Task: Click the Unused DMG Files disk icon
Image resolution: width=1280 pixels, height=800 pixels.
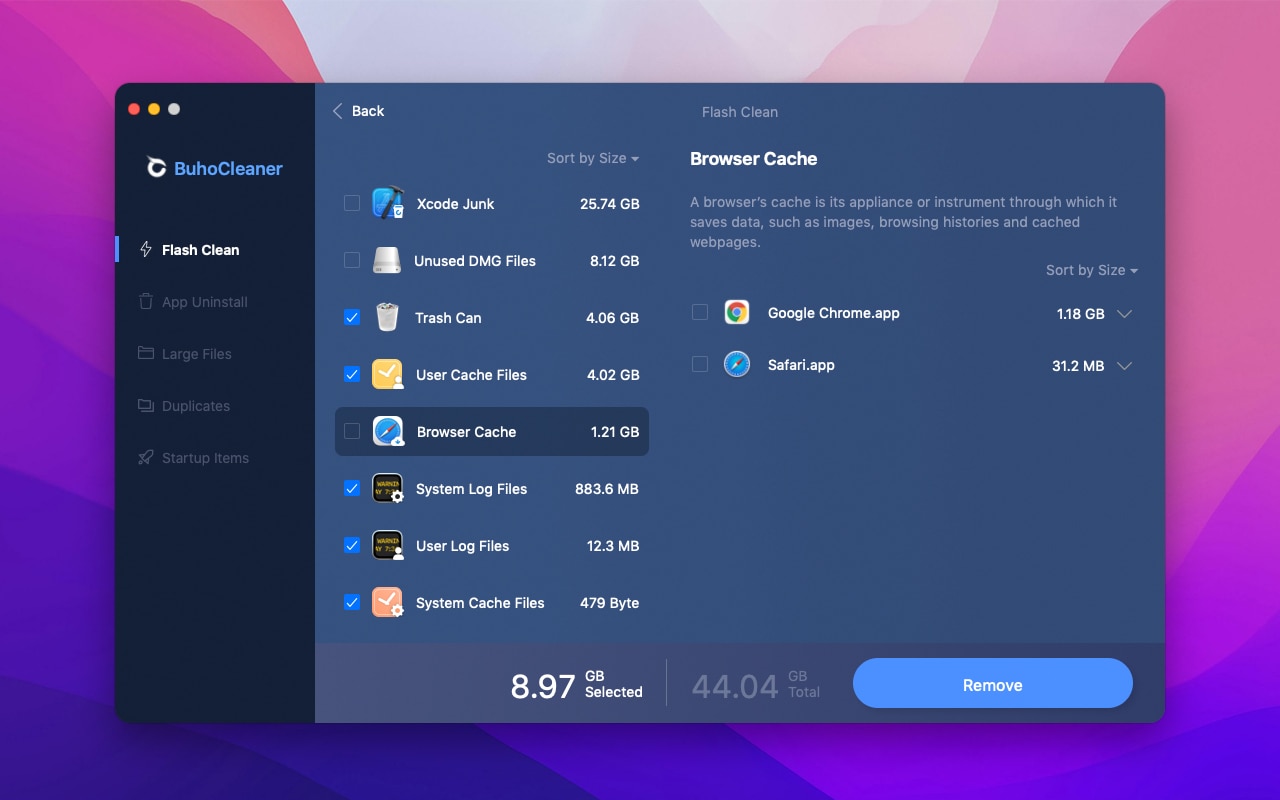Action: pyautogui.click(x=387, y=261)
